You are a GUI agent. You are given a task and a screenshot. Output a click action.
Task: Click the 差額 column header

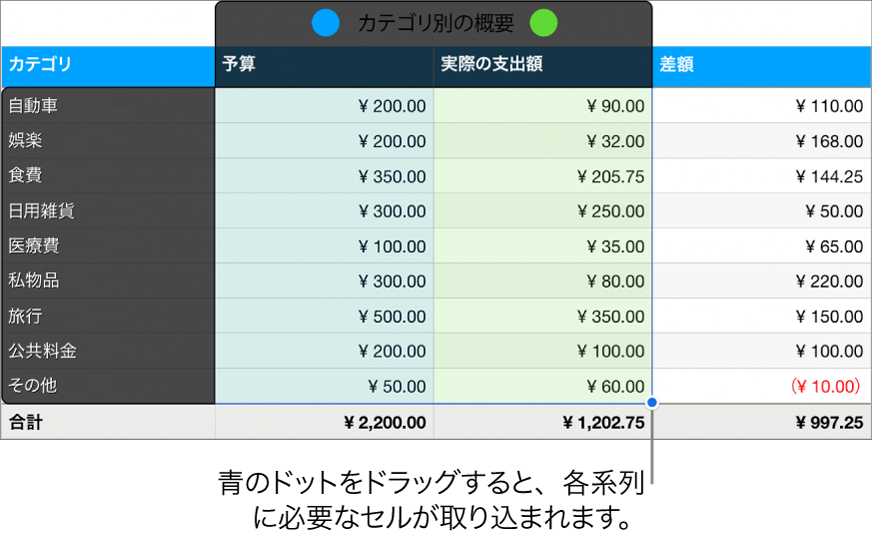(761, 66)
